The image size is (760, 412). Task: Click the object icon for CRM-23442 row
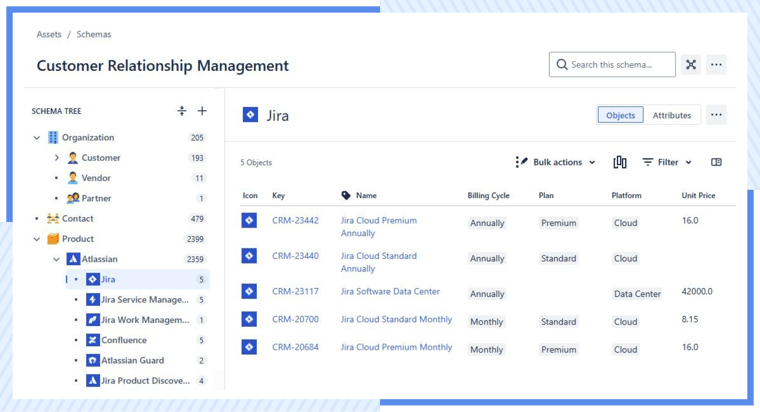coord(249,220)
